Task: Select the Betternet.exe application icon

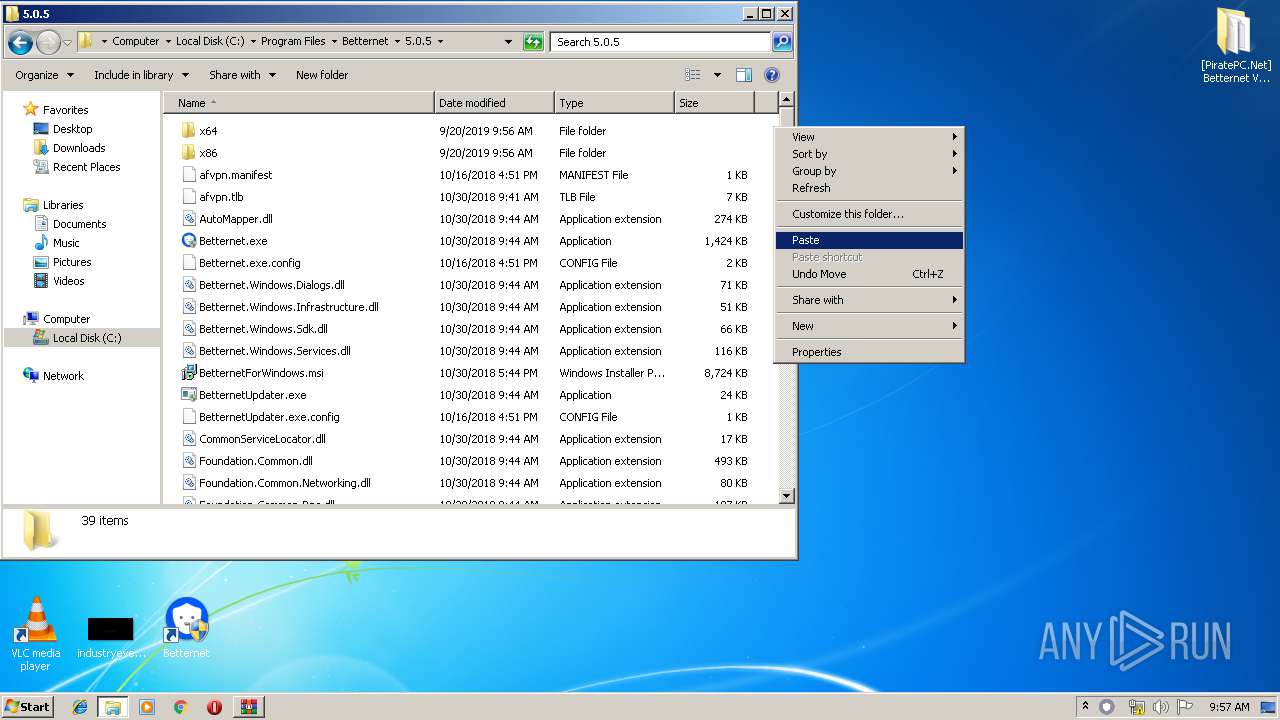Action: [189, 241]
